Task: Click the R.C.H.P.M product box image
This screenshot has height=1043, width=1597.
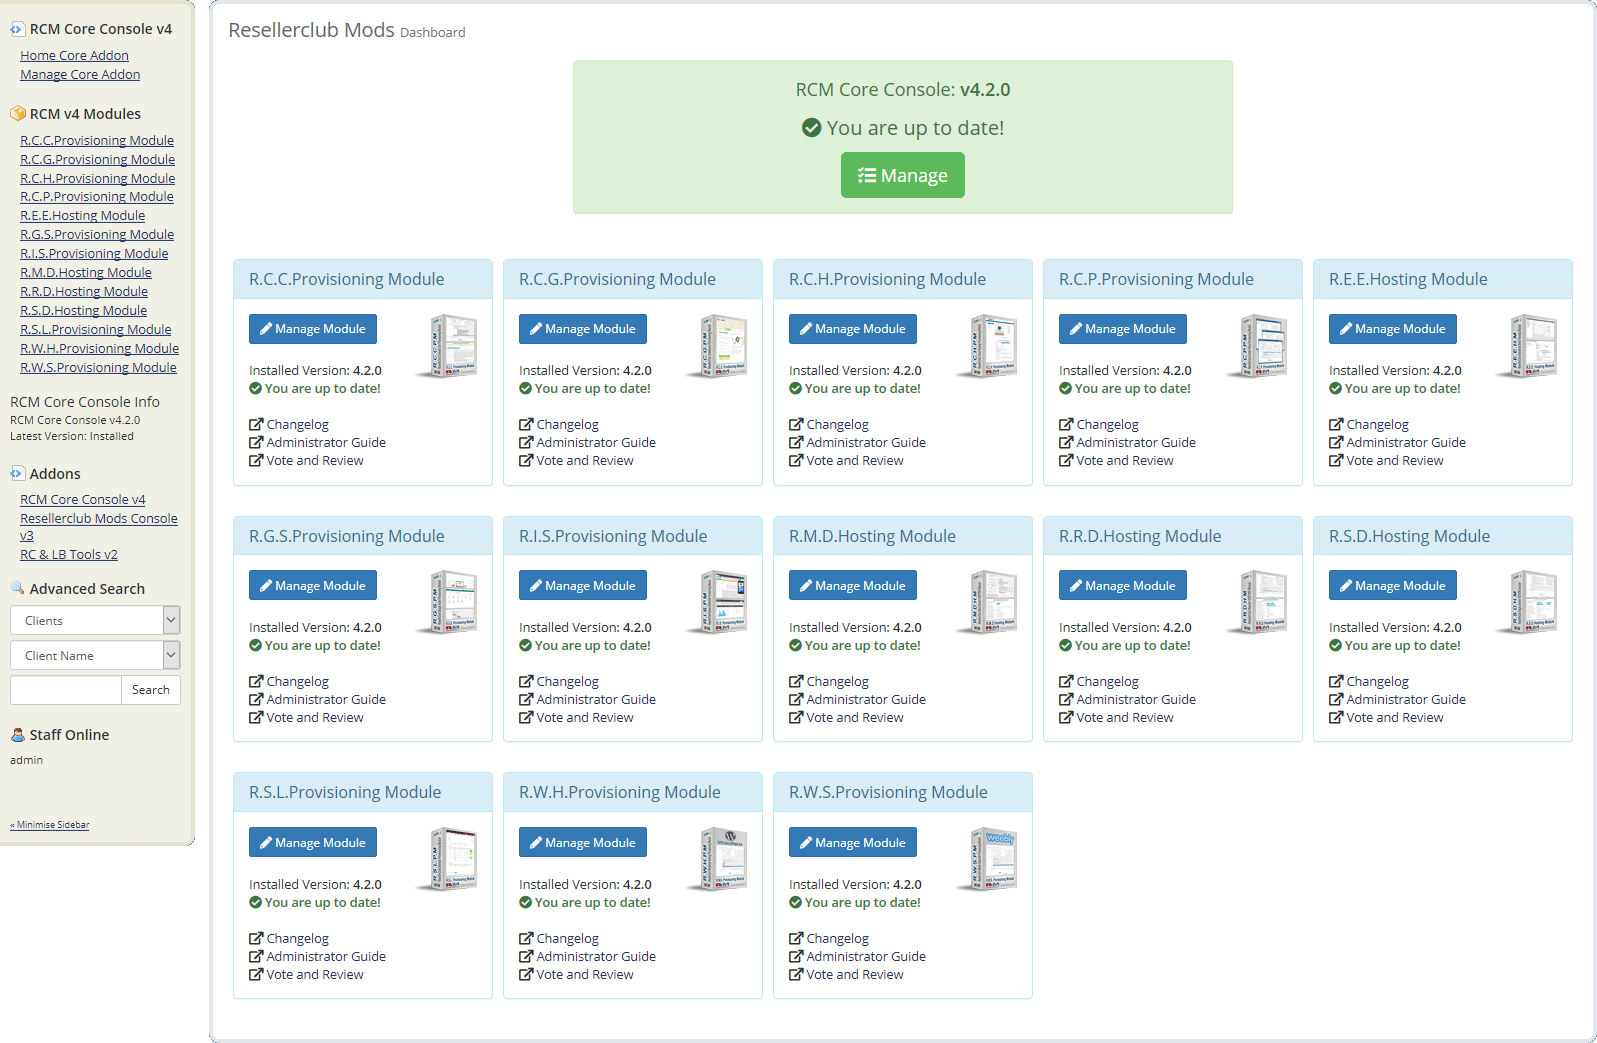Action: pyautogui.click(x=987, y=345)
